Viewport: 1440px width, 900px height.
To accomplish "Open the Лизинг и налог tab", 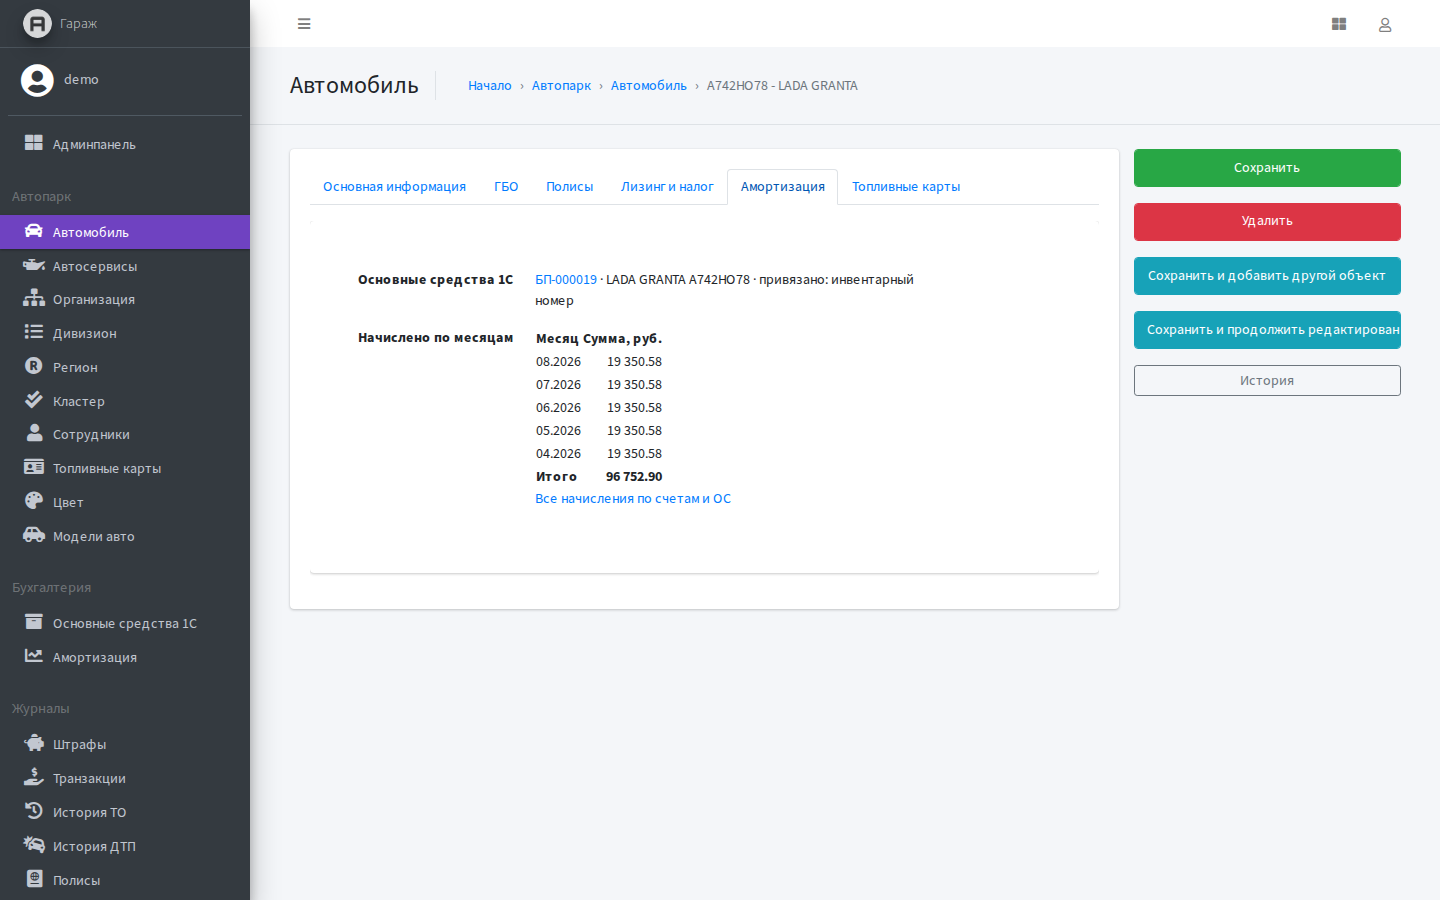I will [x=667, y=187].
